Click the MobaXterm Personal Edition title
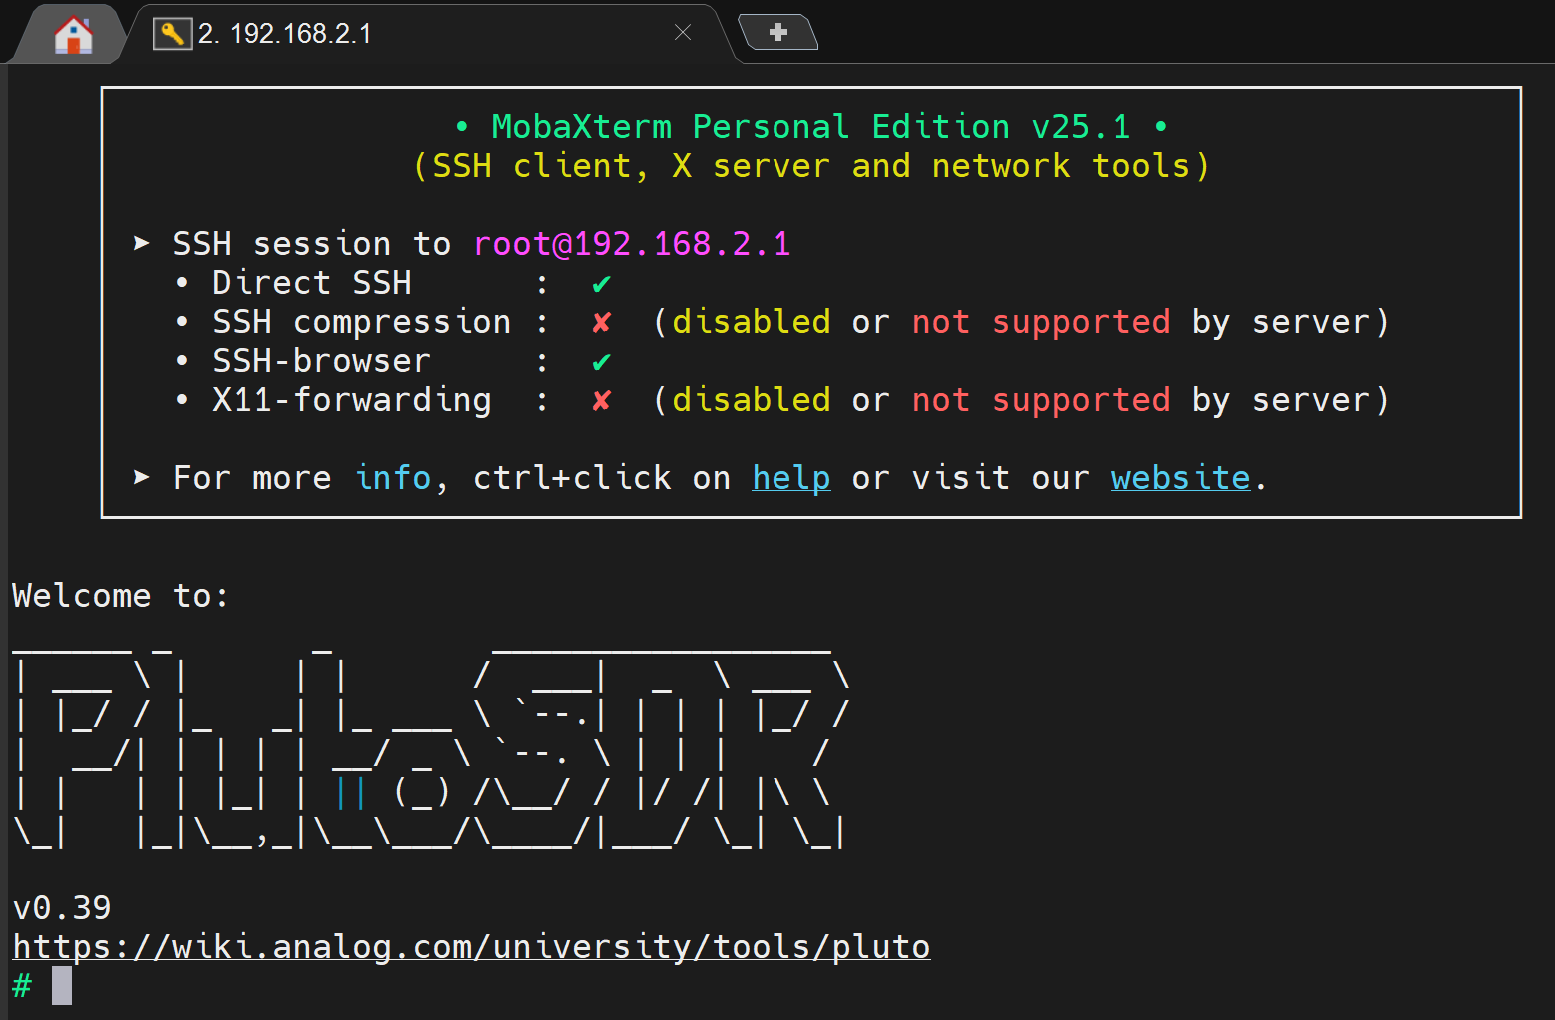 [x=810, y=126]
